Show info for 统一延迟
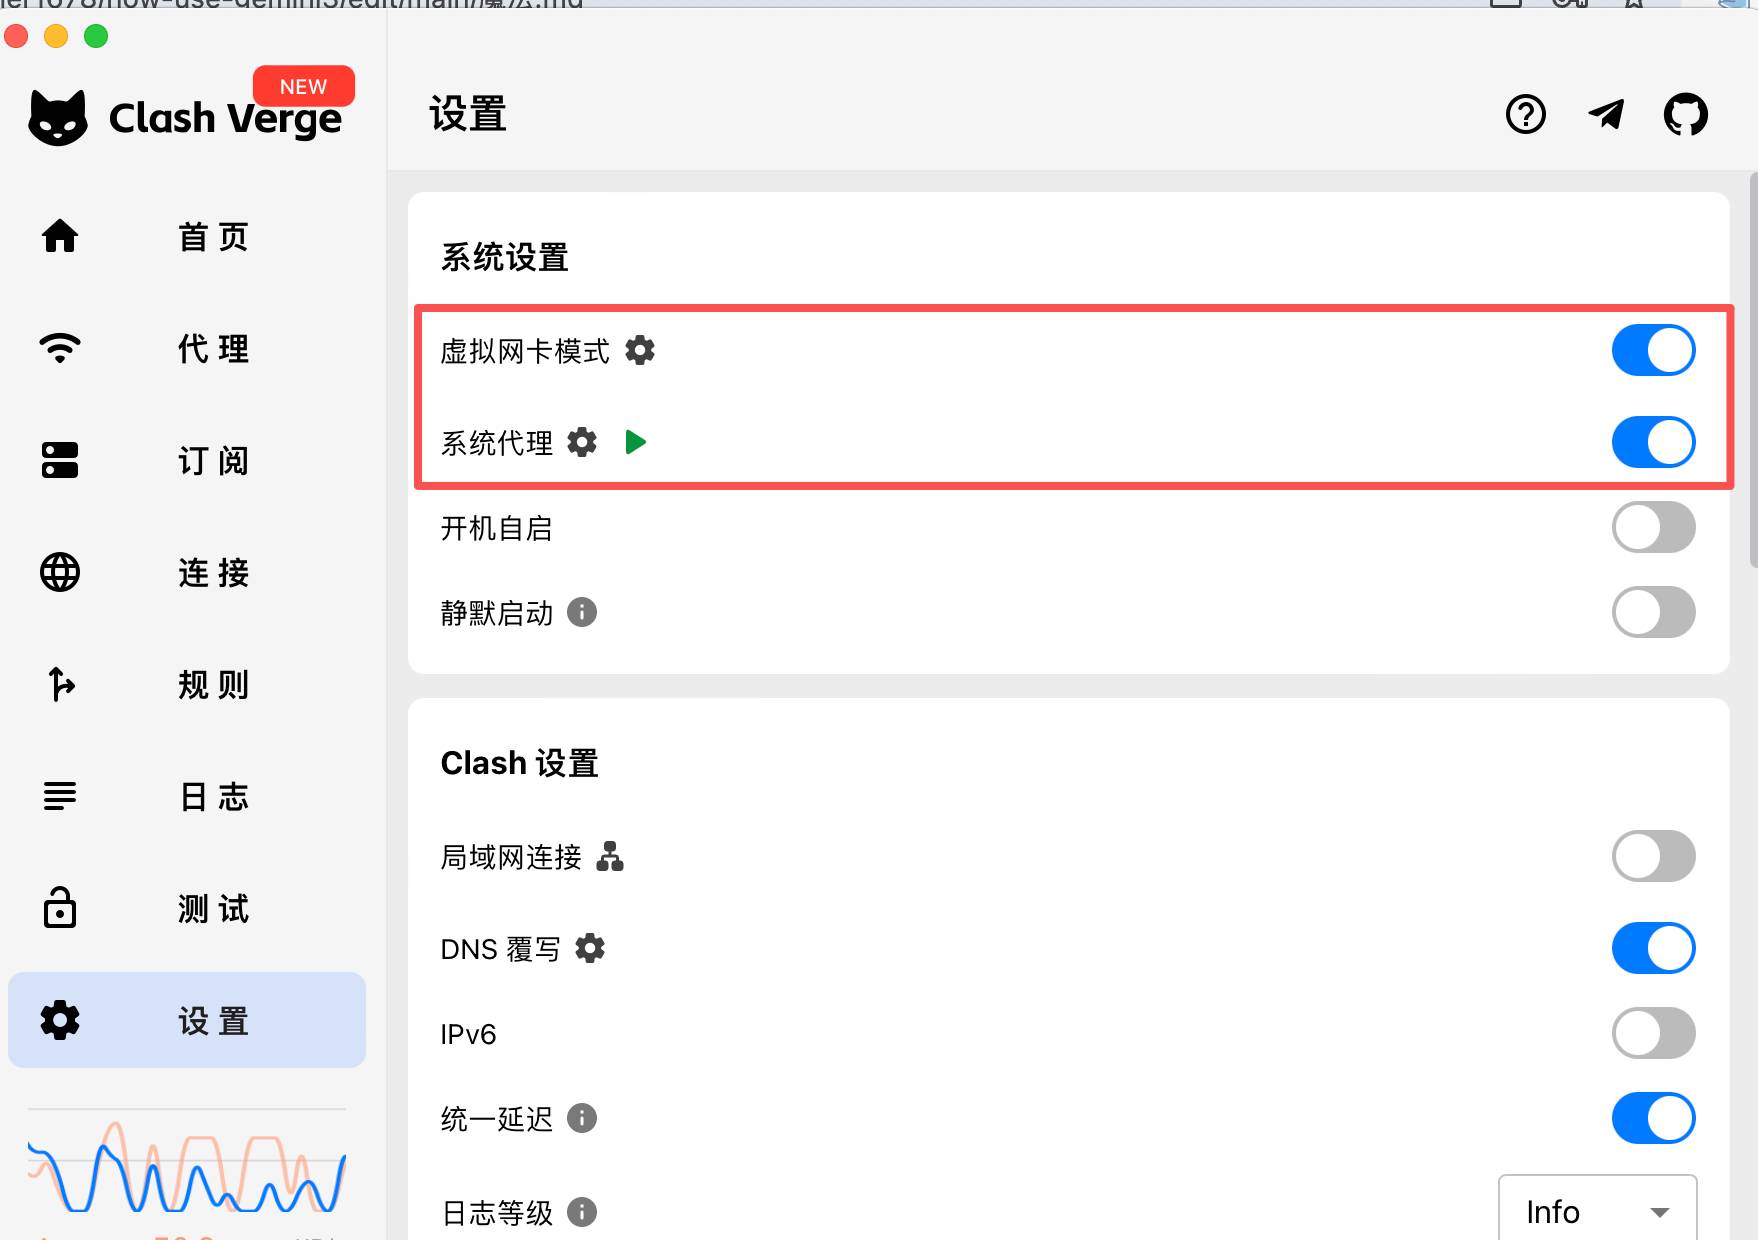 [x=582, y=1118]
